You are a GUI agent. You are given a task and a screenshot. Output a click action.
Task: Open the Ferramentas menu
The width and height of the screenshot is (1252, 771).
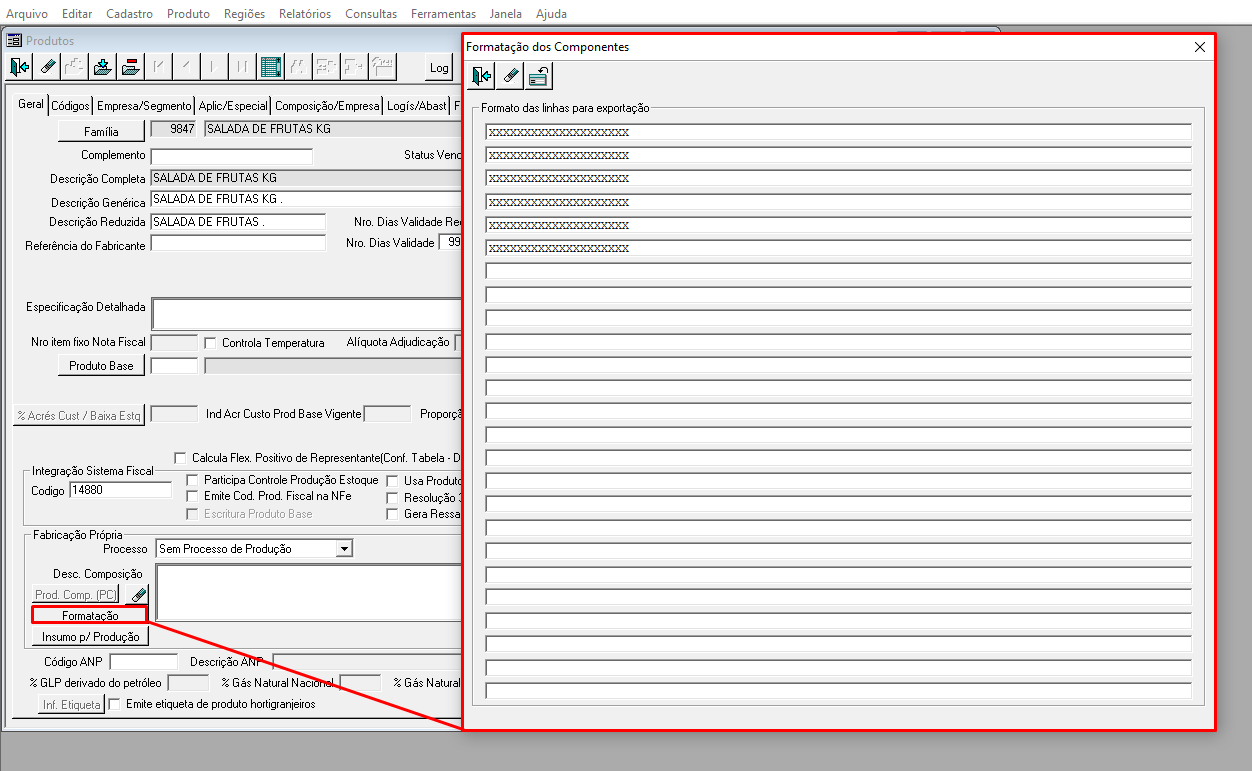pos(443,14)
